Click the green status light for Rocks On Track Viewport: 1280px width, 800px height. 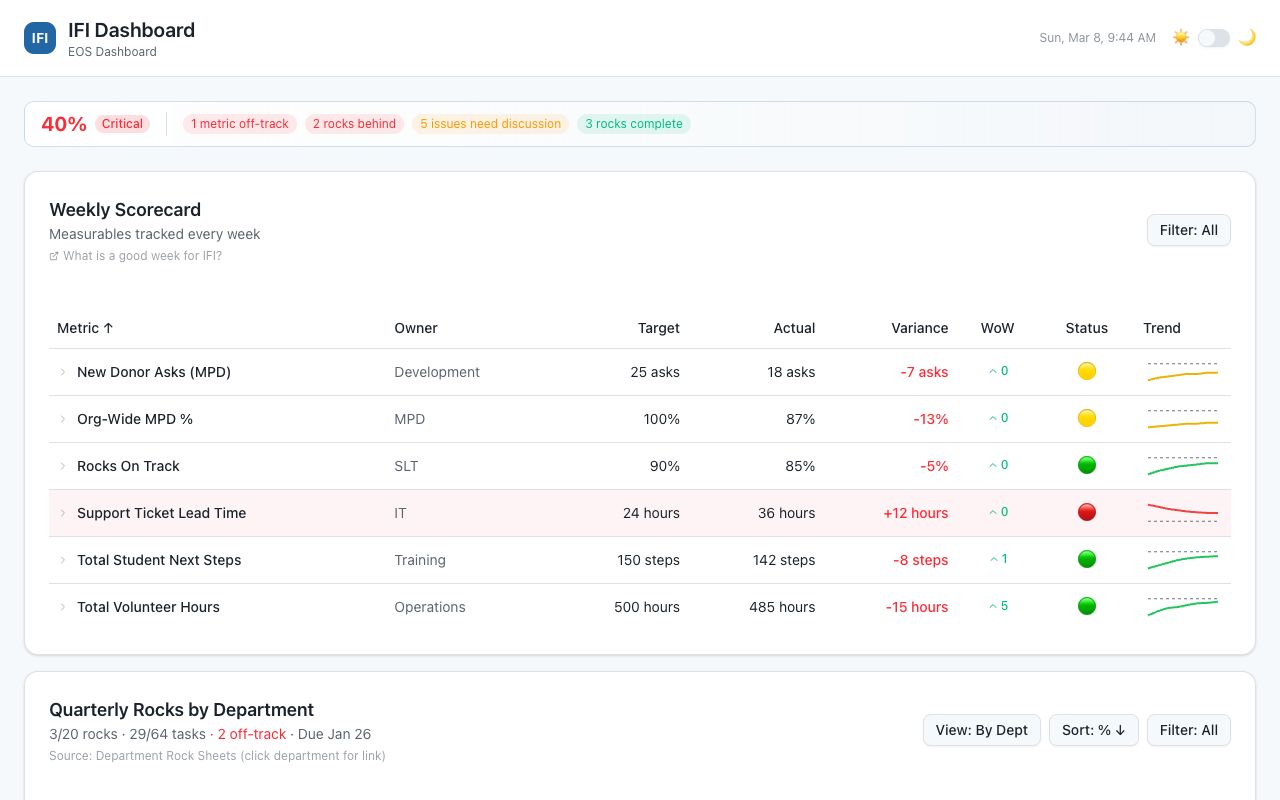click(1087, 465)
